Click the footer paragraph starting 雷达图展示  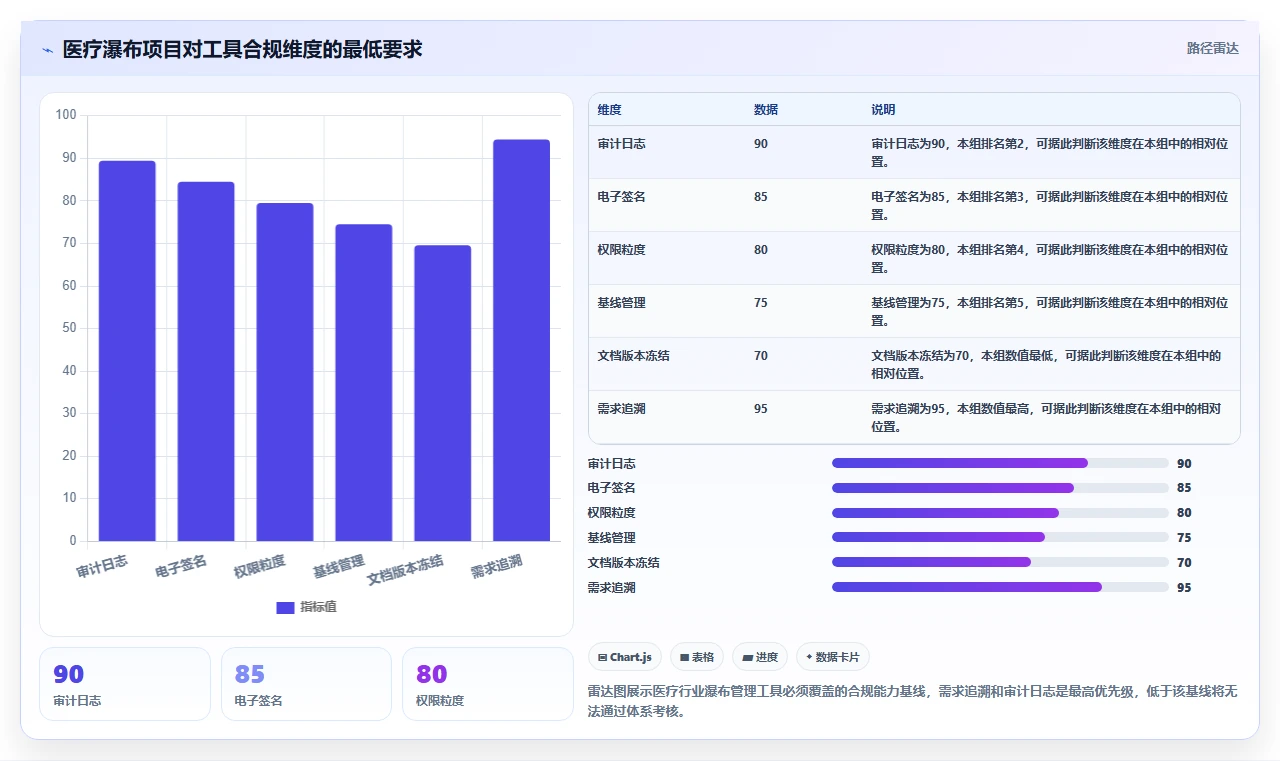tap(913, 701)
